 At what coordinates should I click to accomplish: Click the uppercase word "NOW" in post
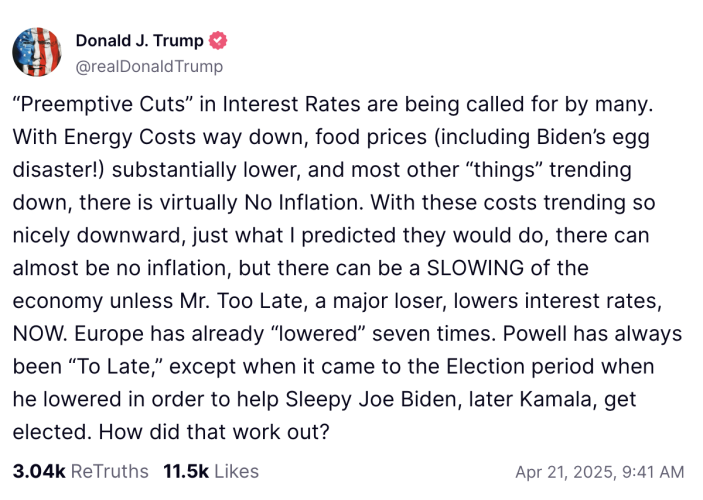tap(36, 335)
